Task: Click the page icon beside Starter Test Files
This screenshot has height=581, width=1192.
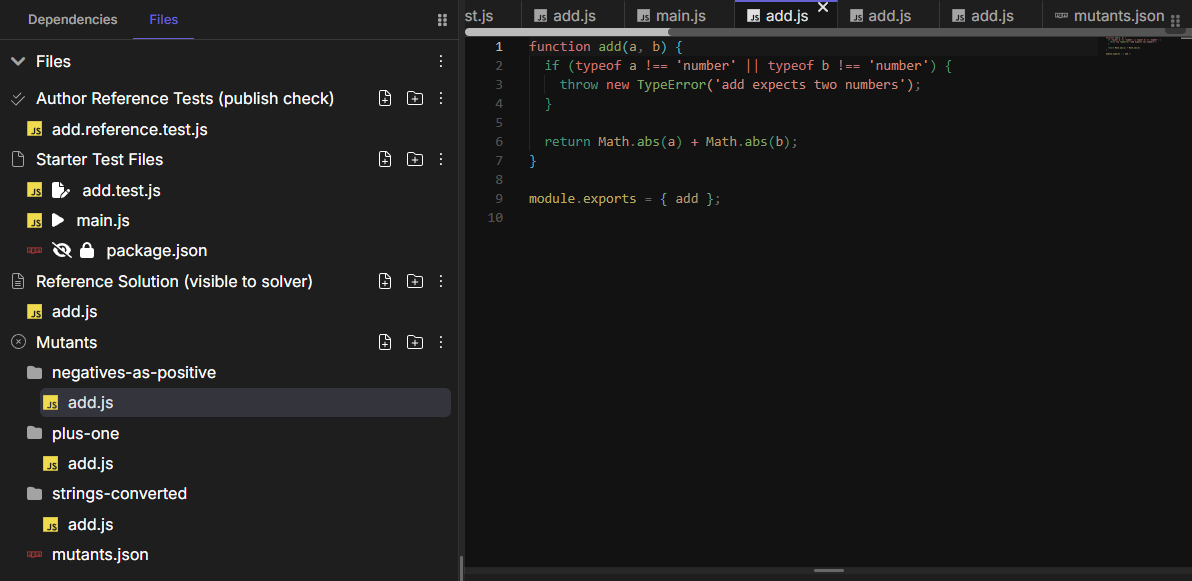Action: pyautogui.click(x=18, y=160)
